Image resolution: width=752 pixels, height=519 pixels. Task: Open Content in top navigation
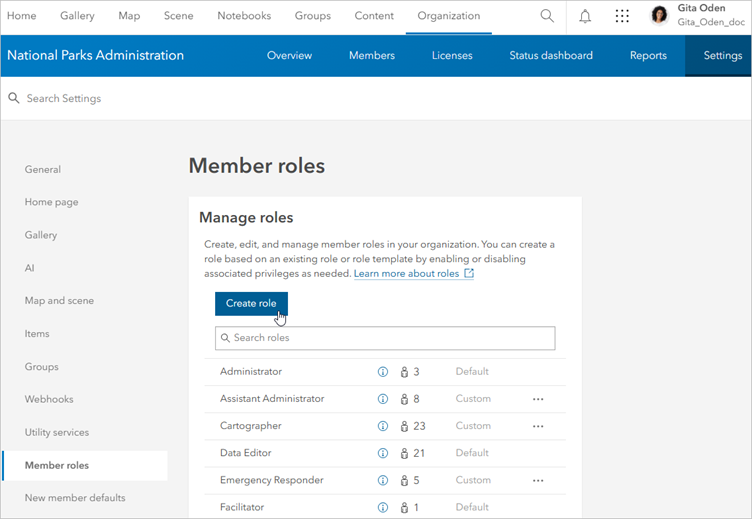[374, 16]
